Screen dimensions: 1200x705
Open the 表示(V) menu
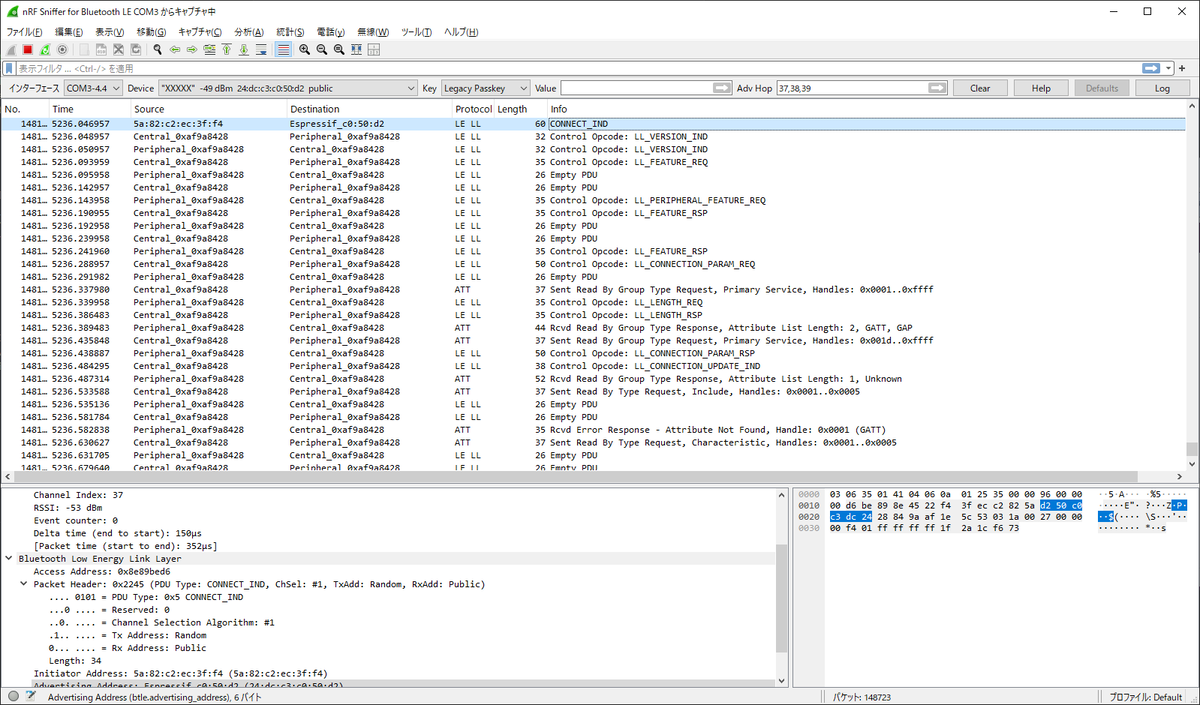point(109,32)
